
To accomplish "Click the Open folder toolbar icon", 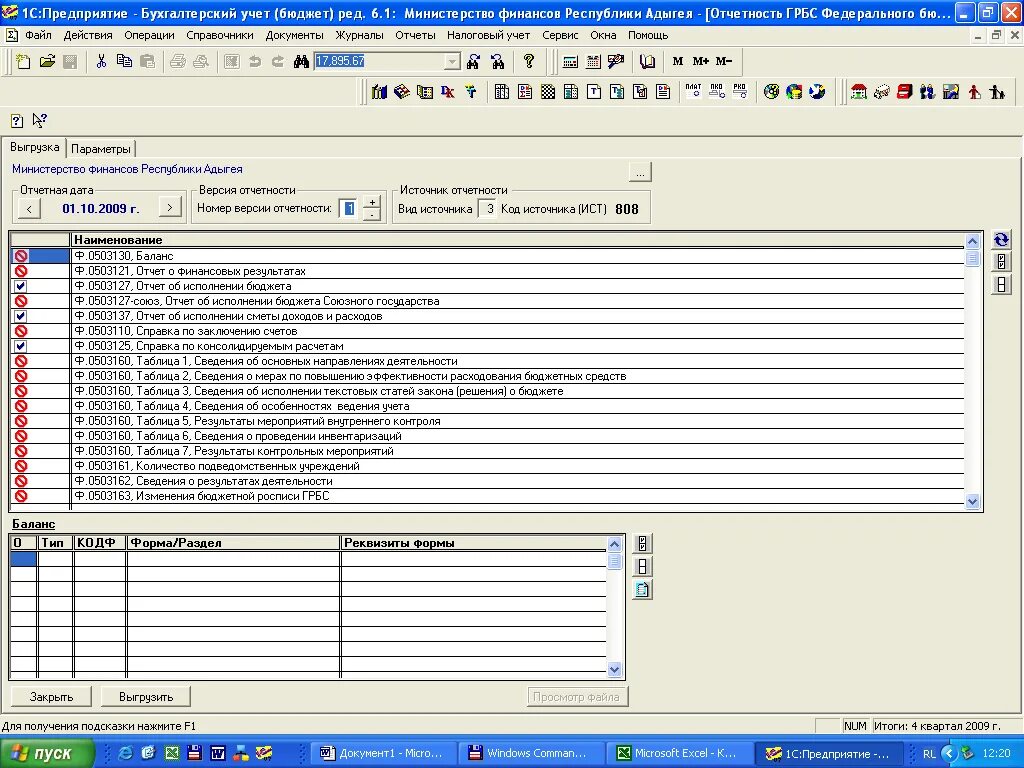I will [x=47, y=61].
